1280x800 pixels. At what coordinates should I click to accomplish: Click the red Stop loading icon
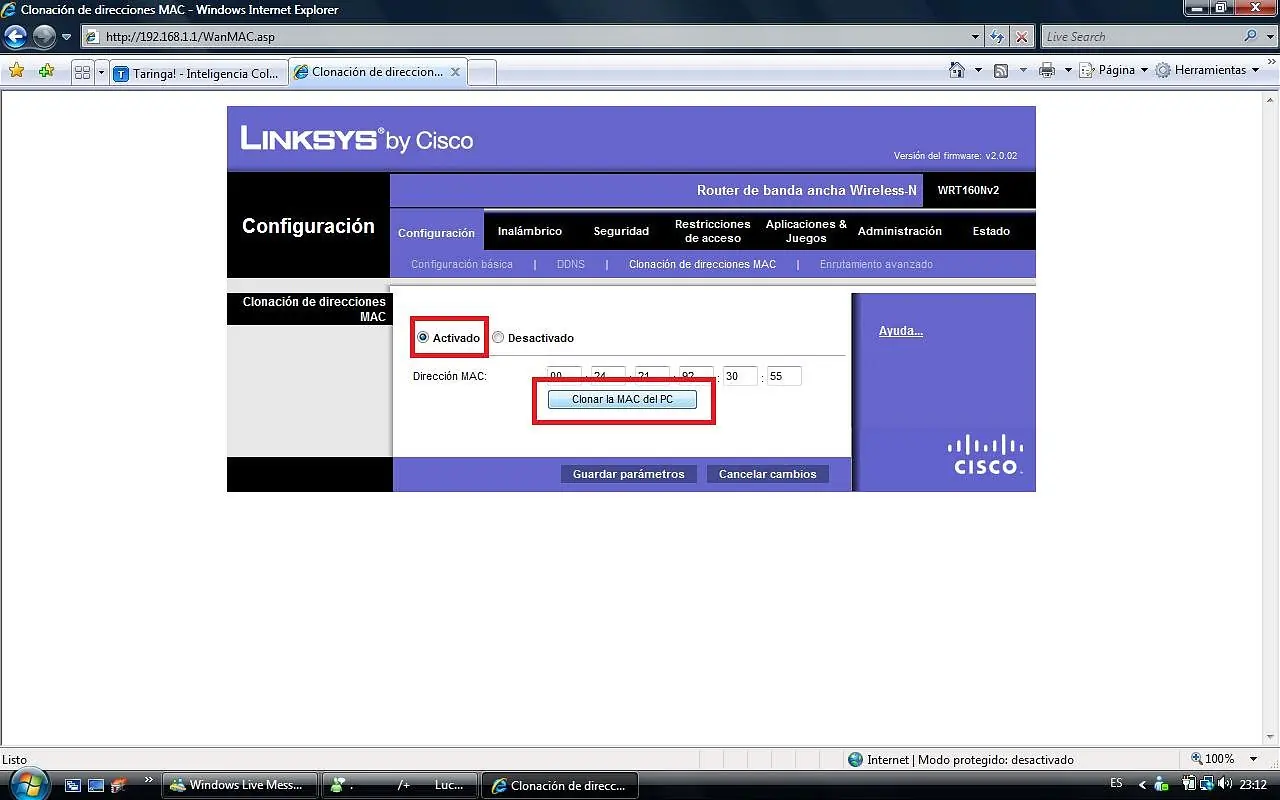[1022, 37]
